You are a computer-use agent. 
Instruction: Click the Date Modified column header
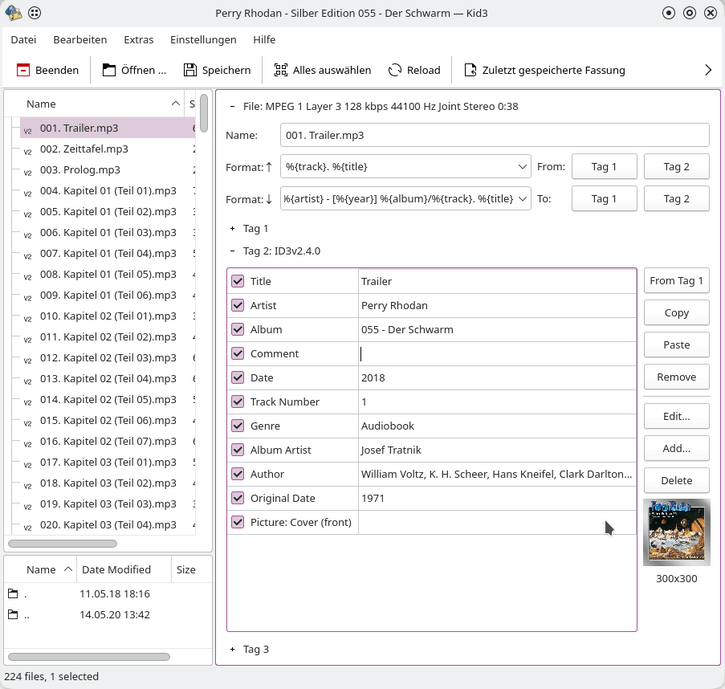[x=124, y=570]
